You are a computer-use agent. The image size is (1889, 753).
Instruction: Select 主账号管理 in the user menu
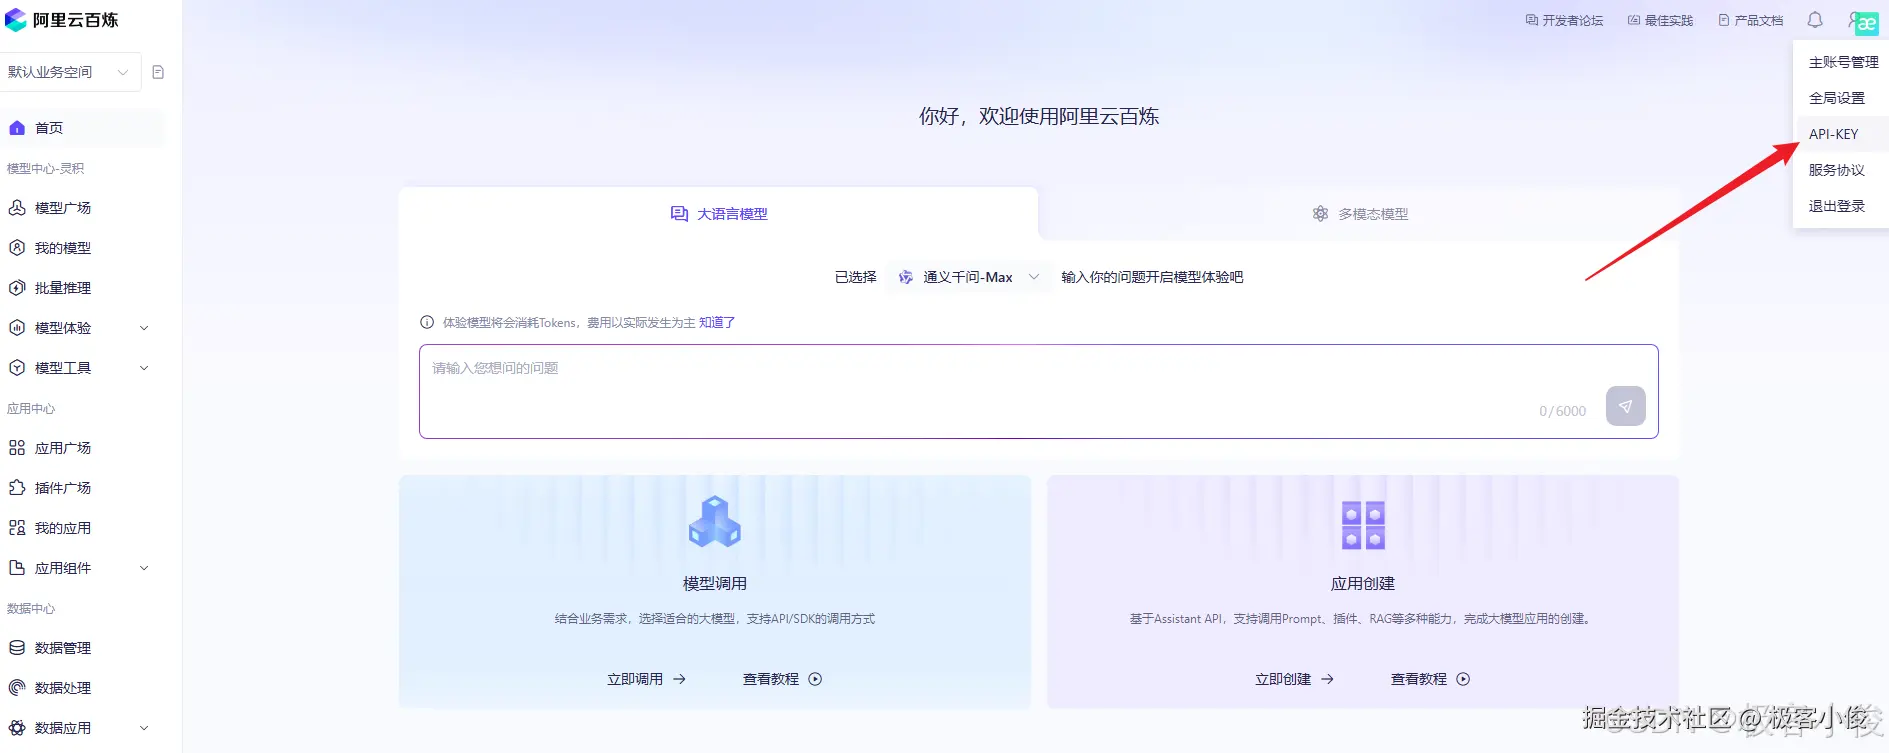pyautogui.click(x=1843, y=62)
